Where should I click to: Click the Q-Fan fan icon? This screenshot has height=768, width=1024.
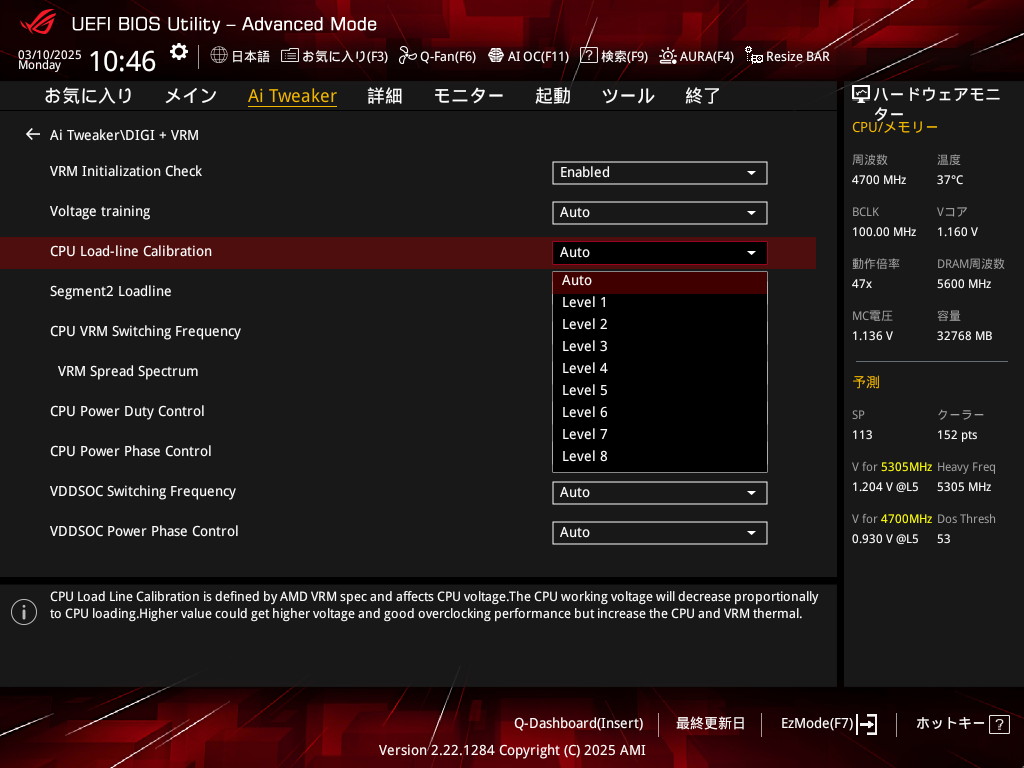click(408, 56)
